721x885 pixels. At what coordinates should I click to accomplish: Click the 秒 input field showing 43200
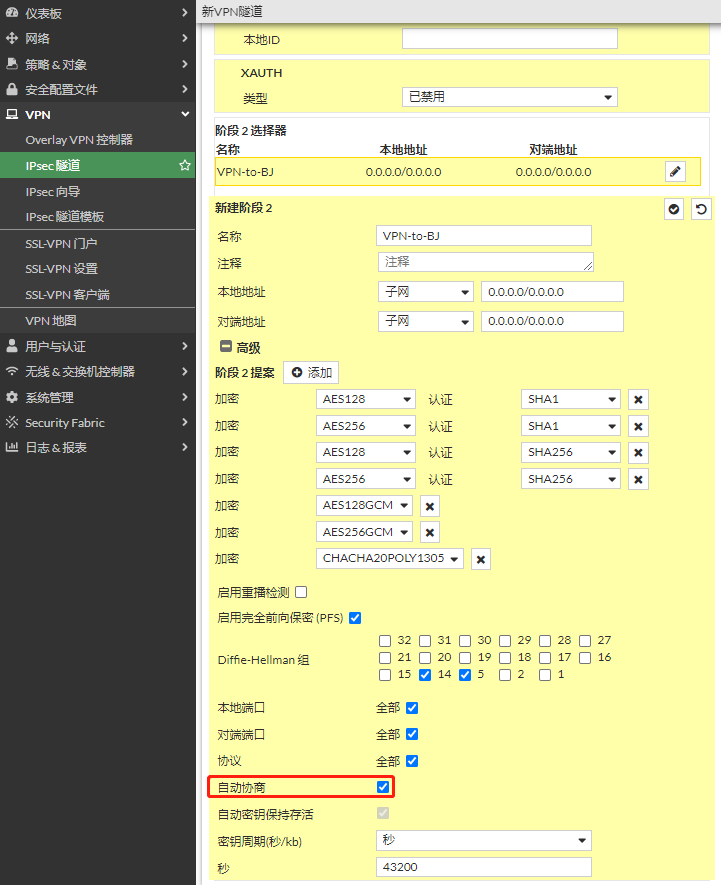coord(483,867)
